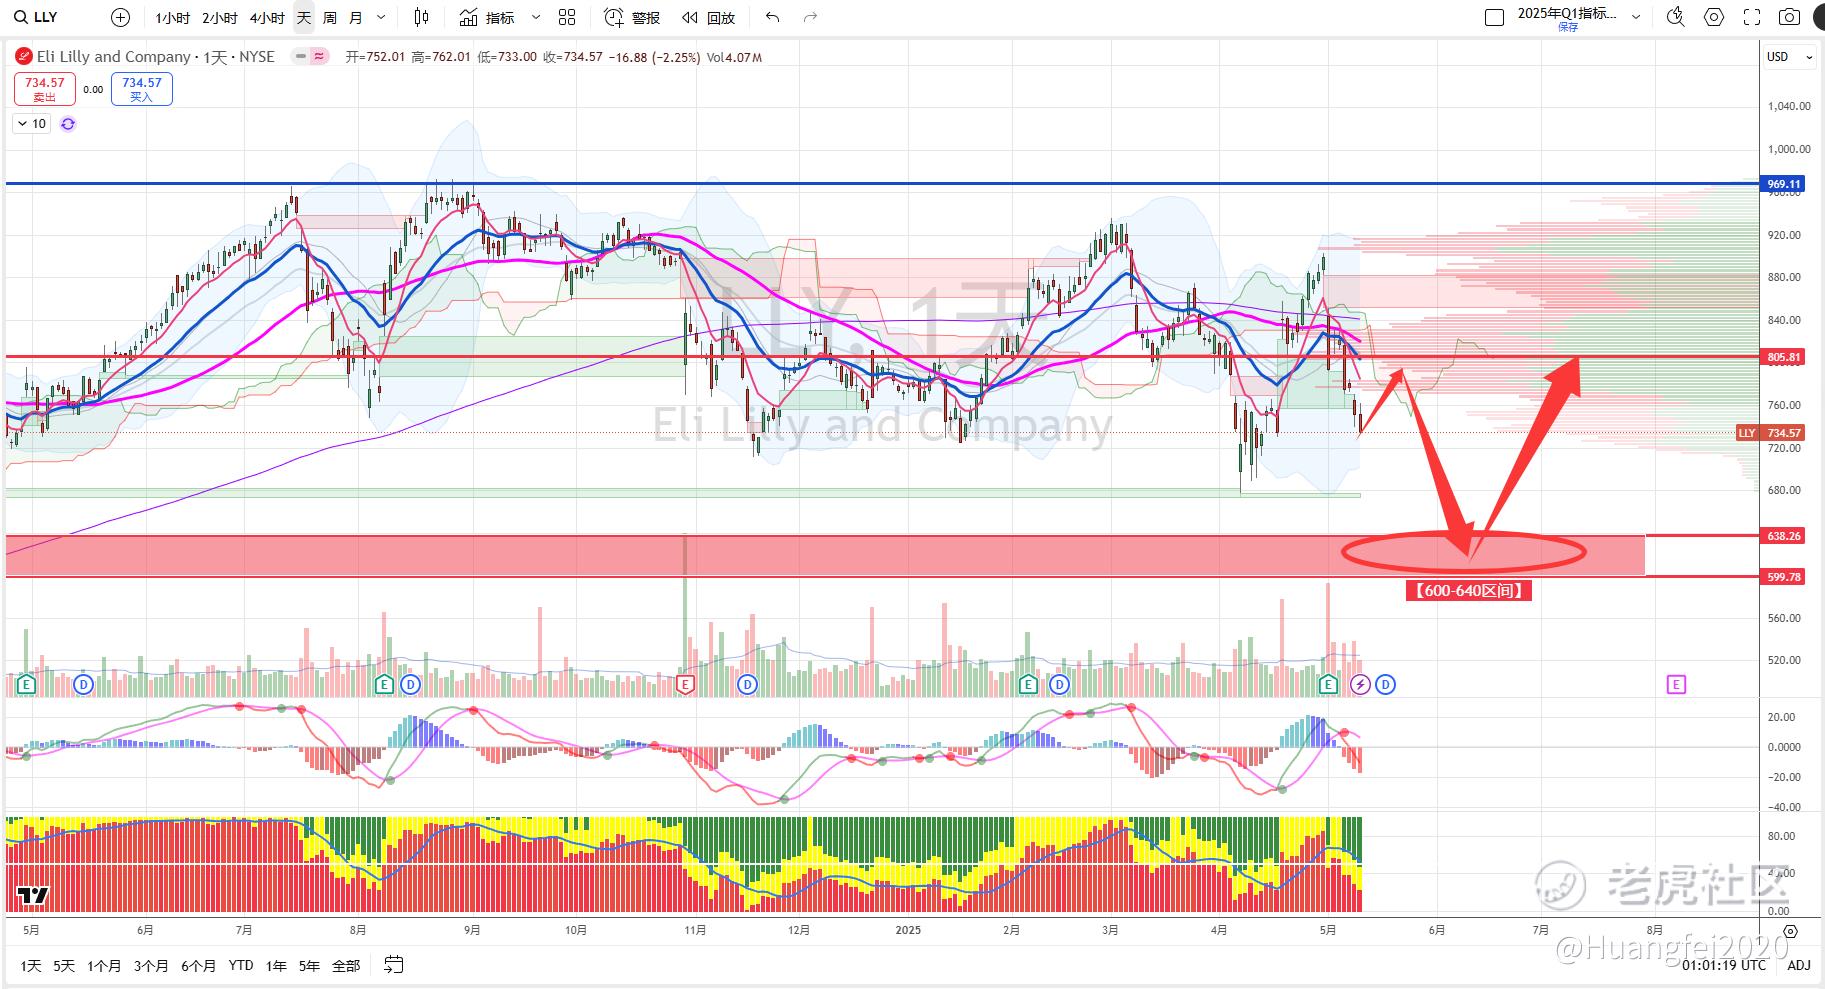The height and width of the screenshot is (989, 1825).
Task: Click the purple indicator refresh icon
Action: [68, 124]
